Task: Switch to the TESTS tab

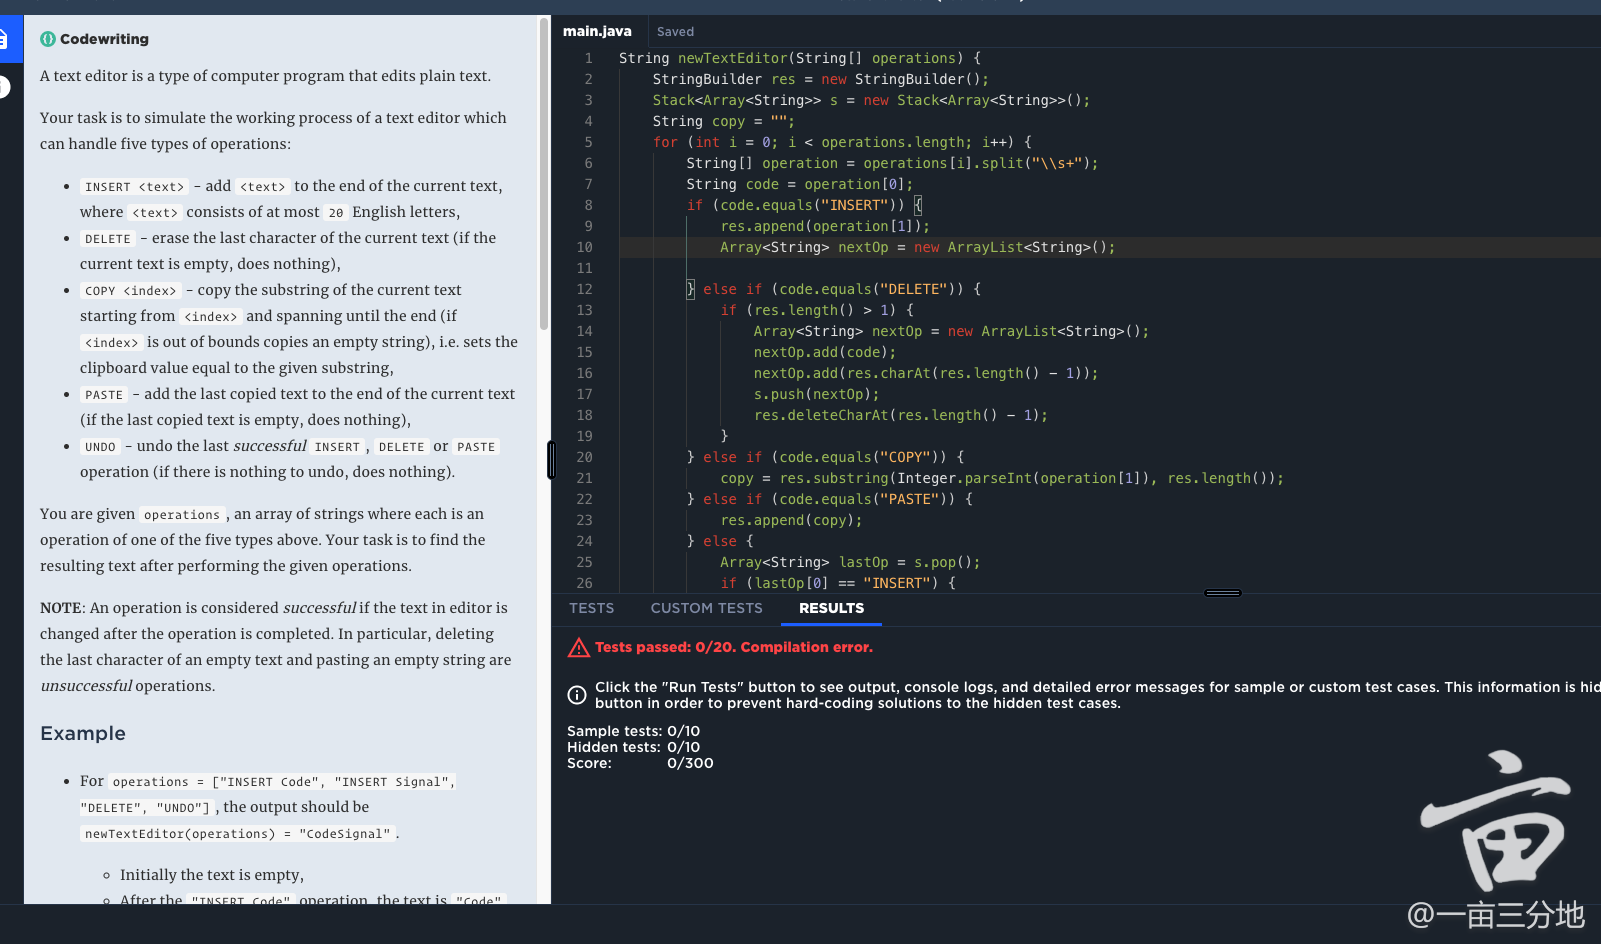Action: click(592, 608)
